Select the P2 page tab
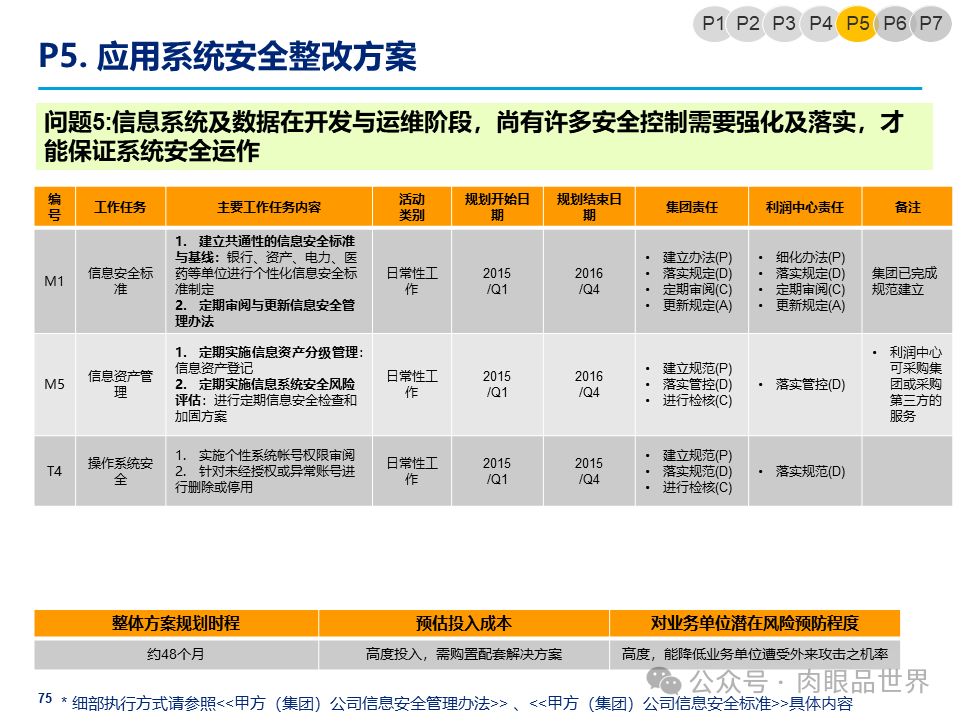 pyautogui.click(x=748, y=24)
